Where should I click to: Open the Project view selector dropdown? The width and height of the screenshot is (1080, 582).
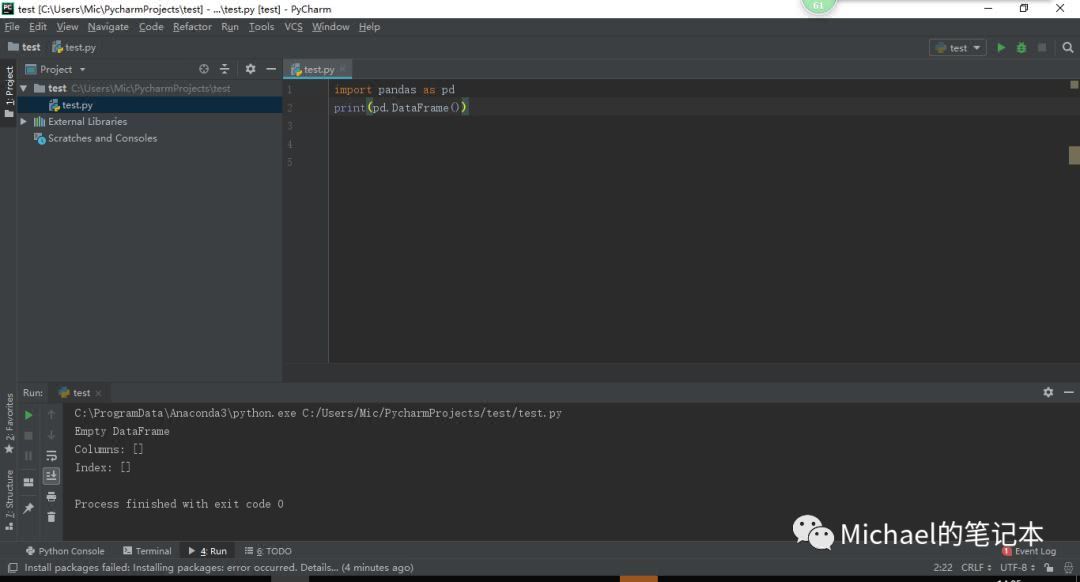coord(62,69)
